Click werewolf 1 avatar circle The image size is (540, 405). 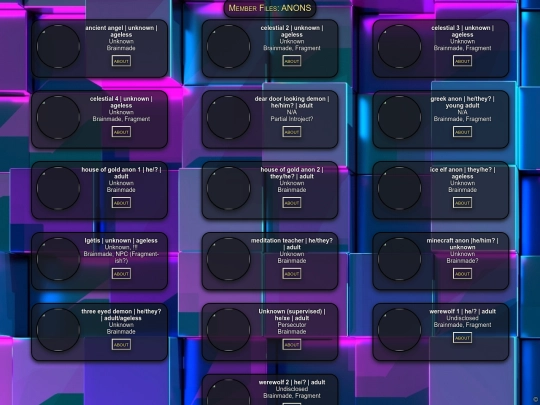point(399,330)
